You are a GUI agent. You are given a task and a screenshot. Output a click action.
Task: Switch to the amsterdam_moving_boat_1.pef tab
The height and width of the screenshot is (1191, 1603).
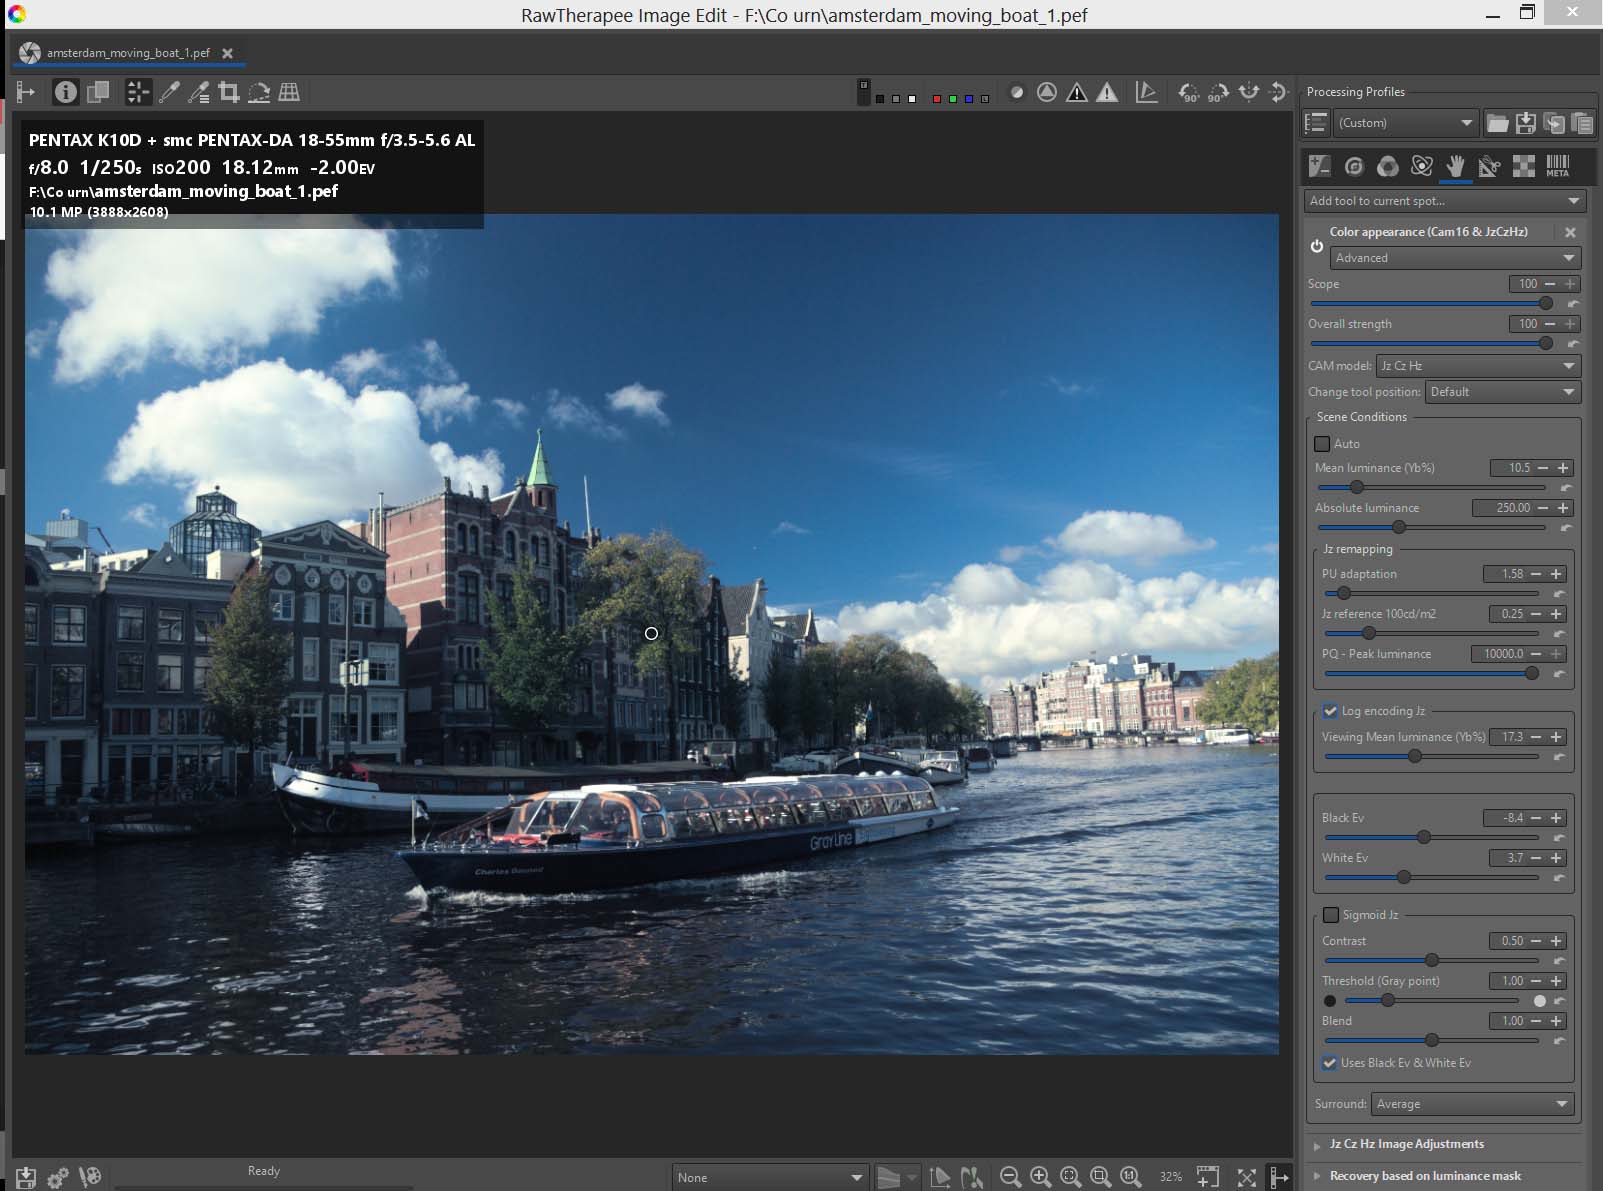click(x=127, y=53)
